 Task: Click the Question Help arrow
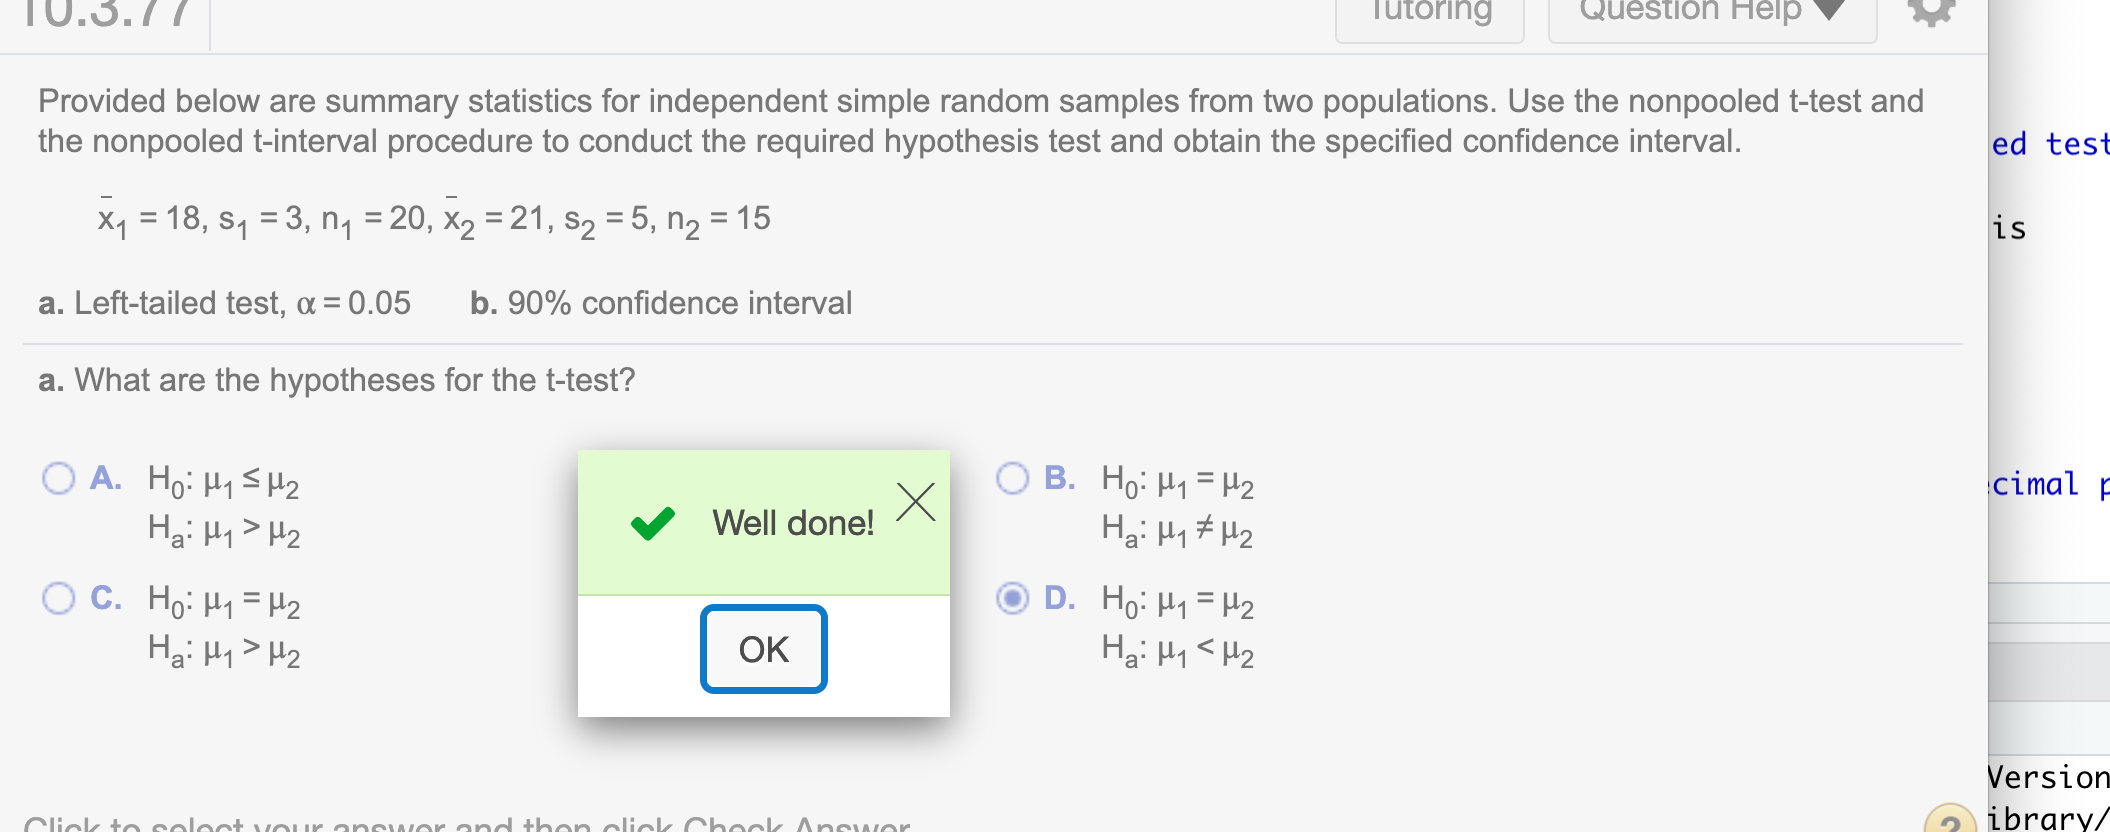pos(1829,10)
